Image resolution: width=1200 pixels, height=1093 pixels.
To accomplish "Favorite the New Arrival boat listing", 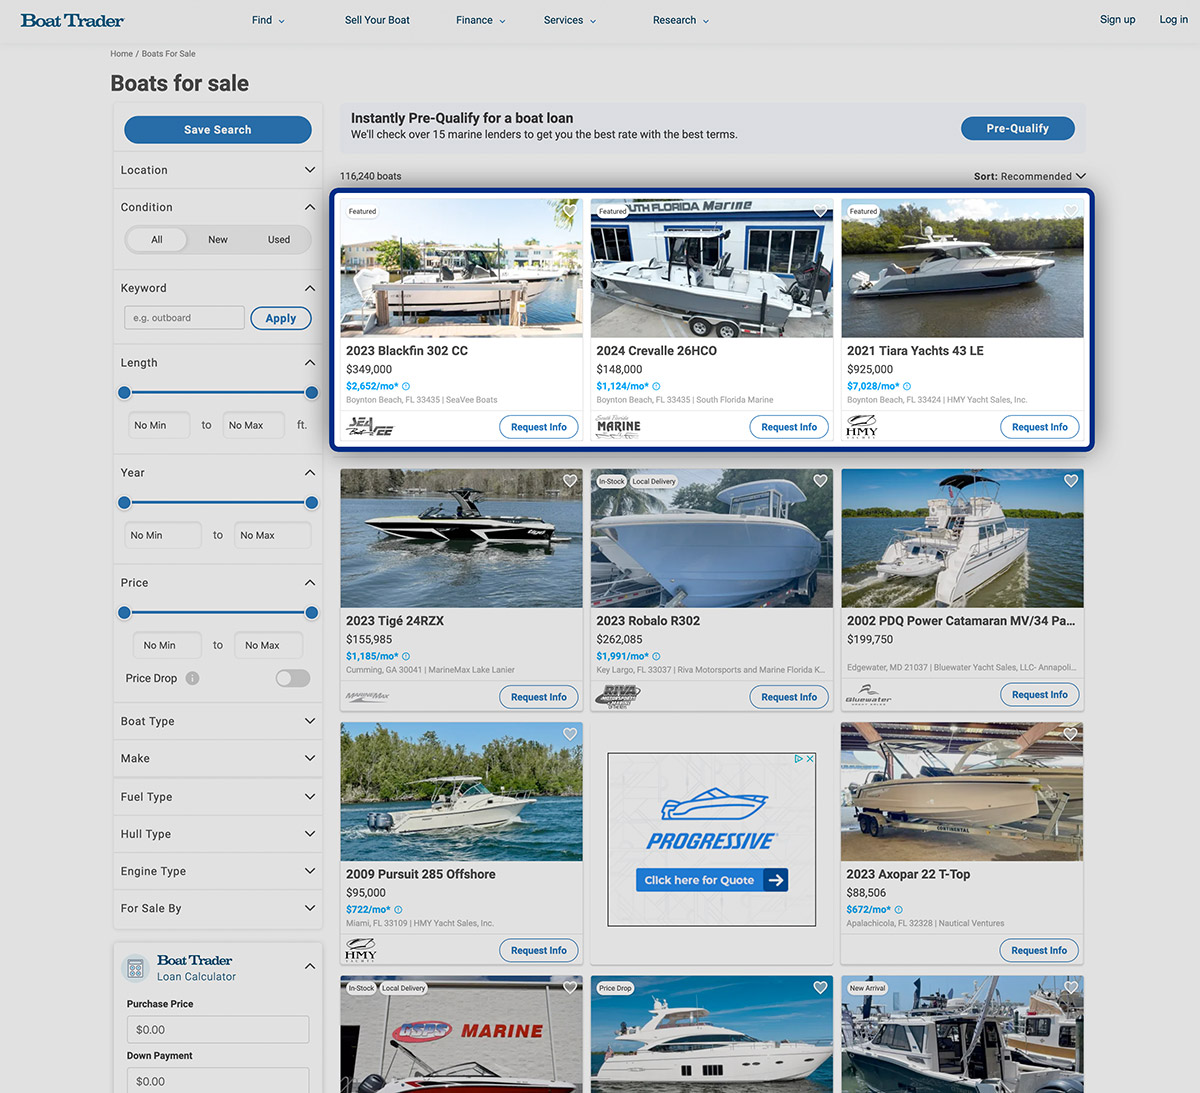I will [x=1071, y=988].
